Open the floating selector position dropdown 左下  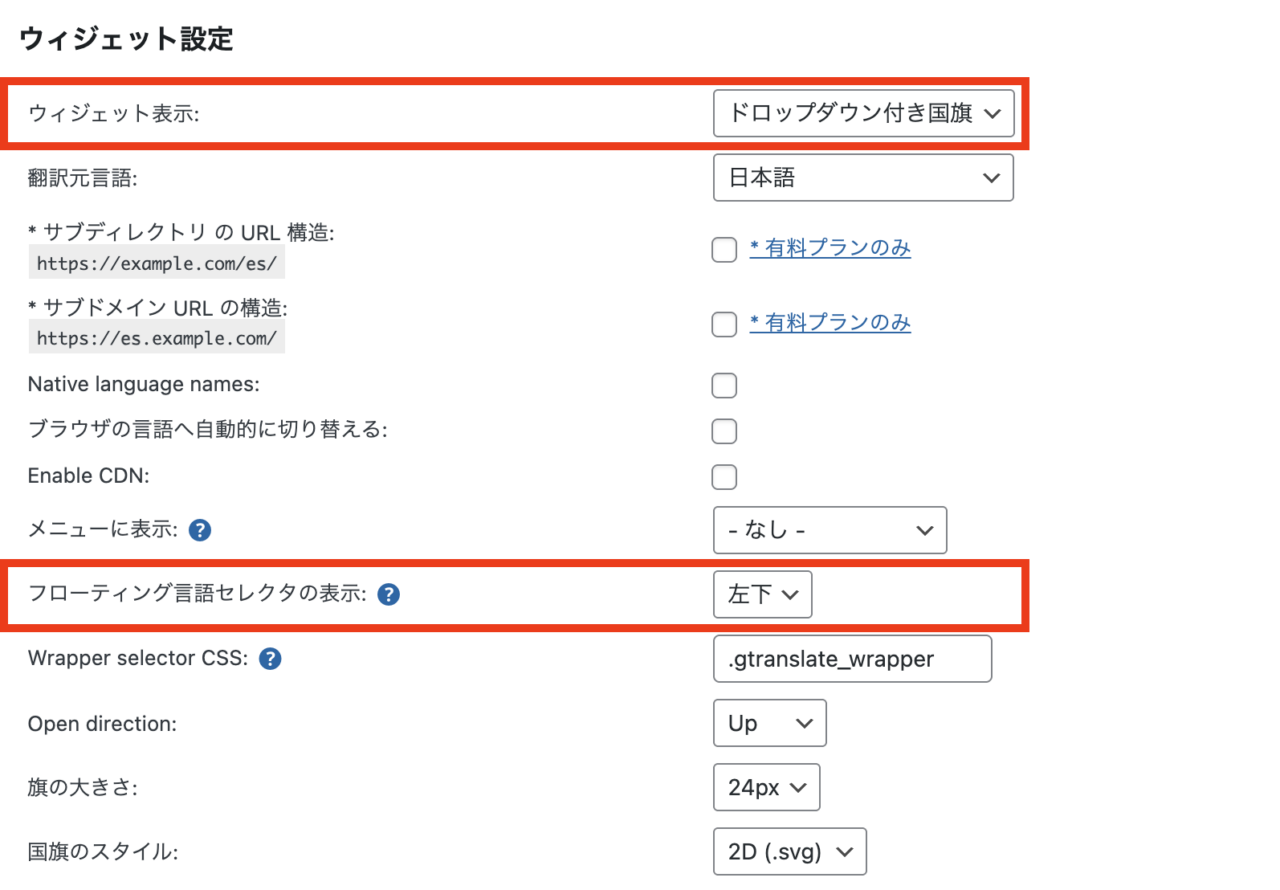(763, 595)
